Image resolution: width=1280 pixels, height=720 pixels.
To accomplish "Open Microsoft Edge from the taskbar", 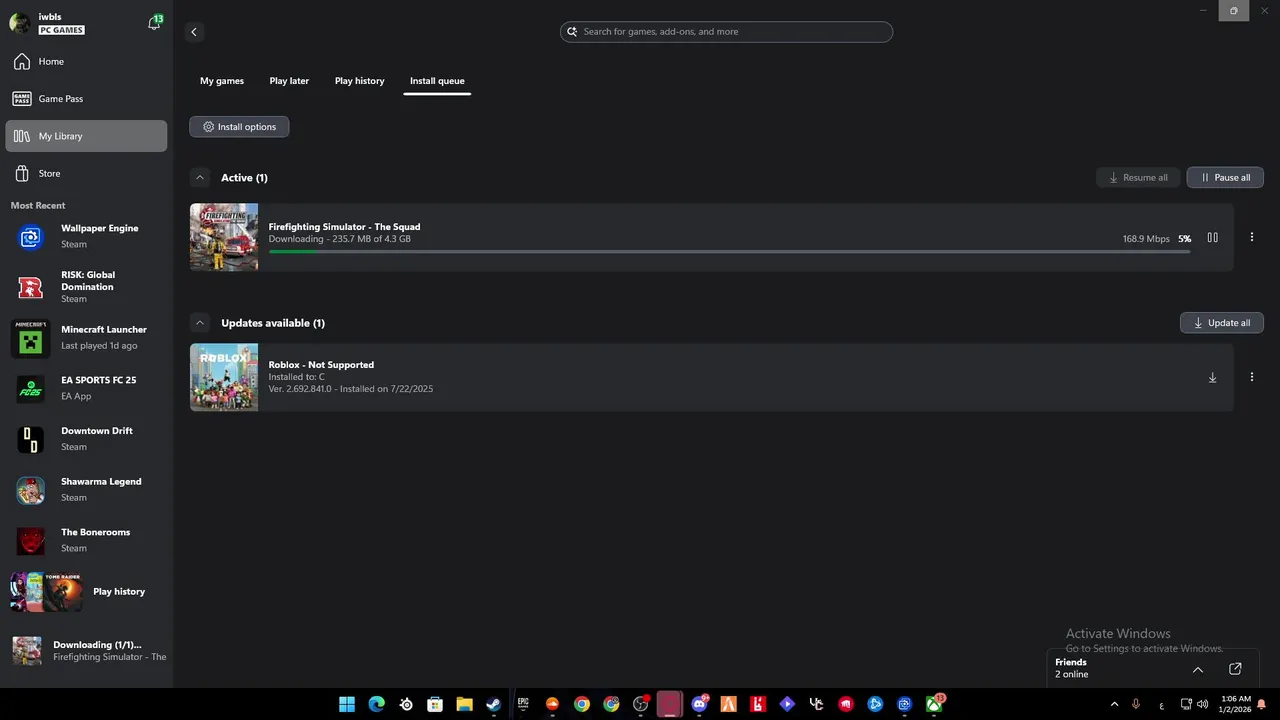I will pyautogui.click(x=376, y=704).
